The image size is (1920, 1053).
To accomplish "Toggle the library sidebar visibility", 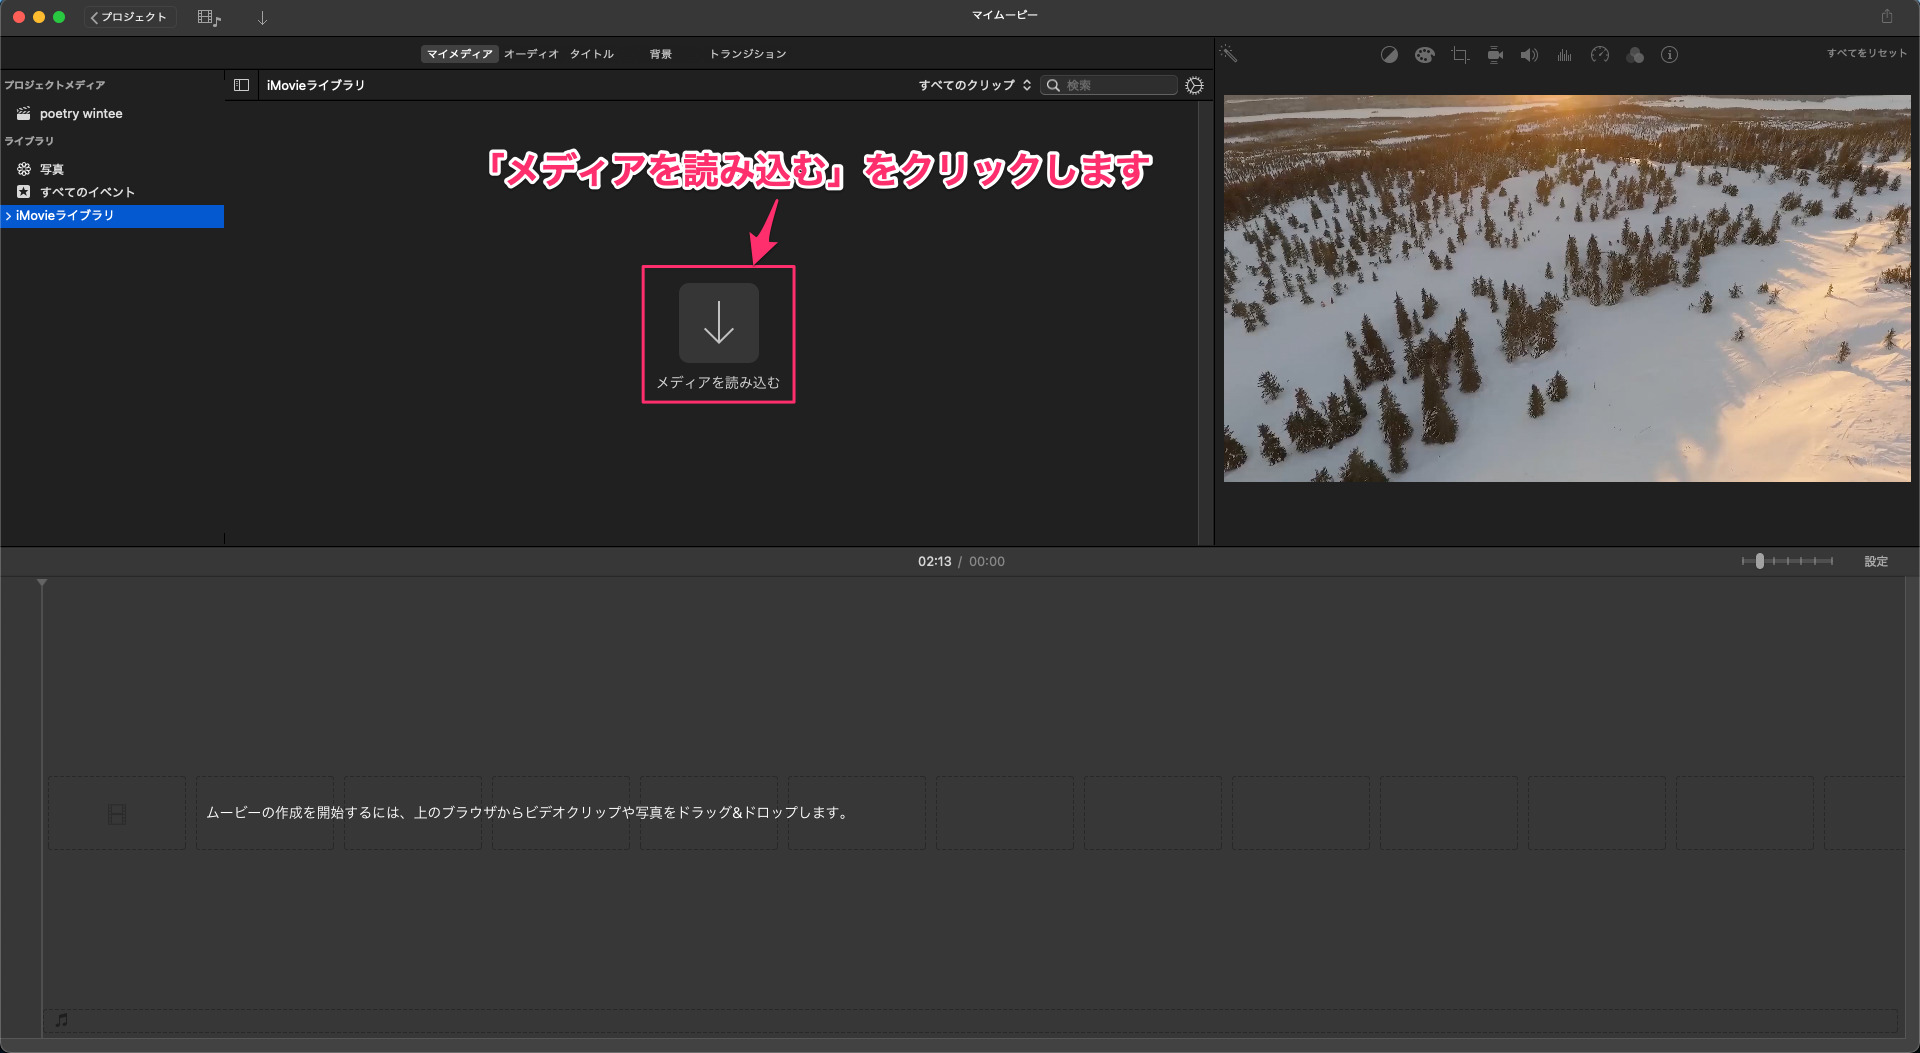I will (241, 85).
